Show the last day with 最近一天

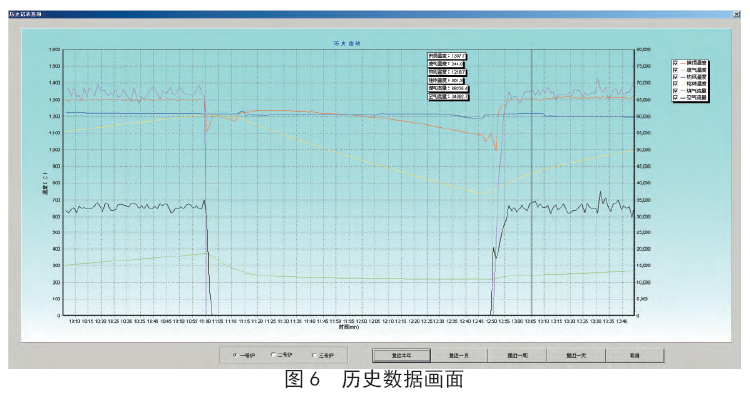(576, 356)
